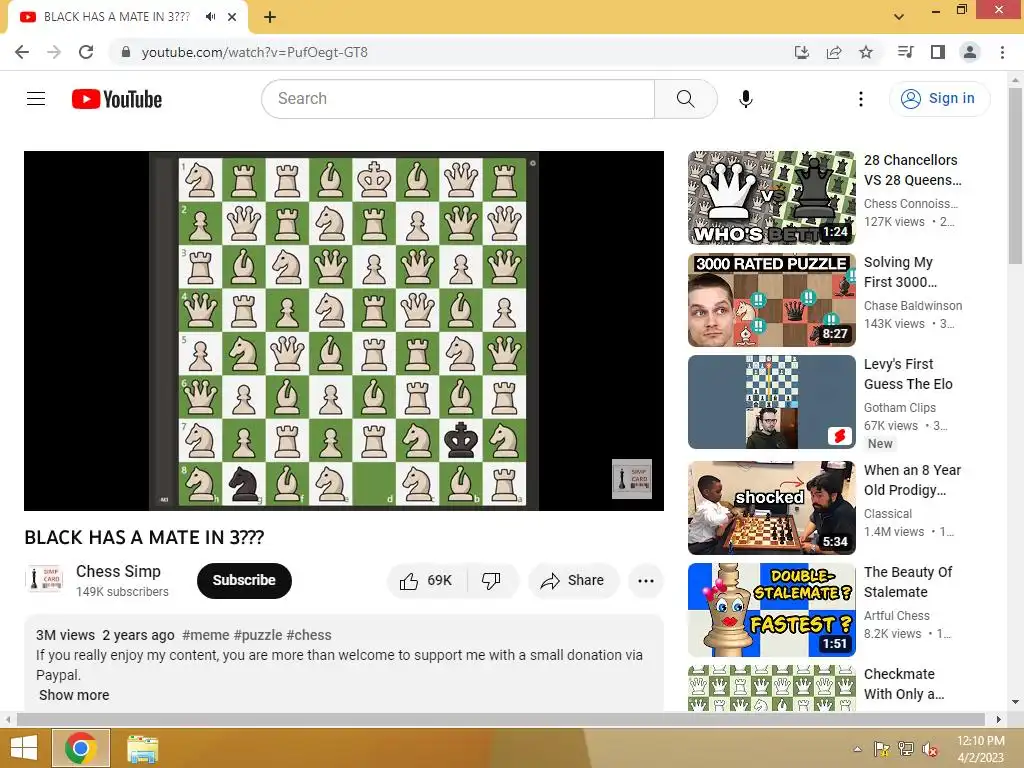Click the #chess hashtag
The height and width of the screenshot is (768, 1024).
point(309,635)
